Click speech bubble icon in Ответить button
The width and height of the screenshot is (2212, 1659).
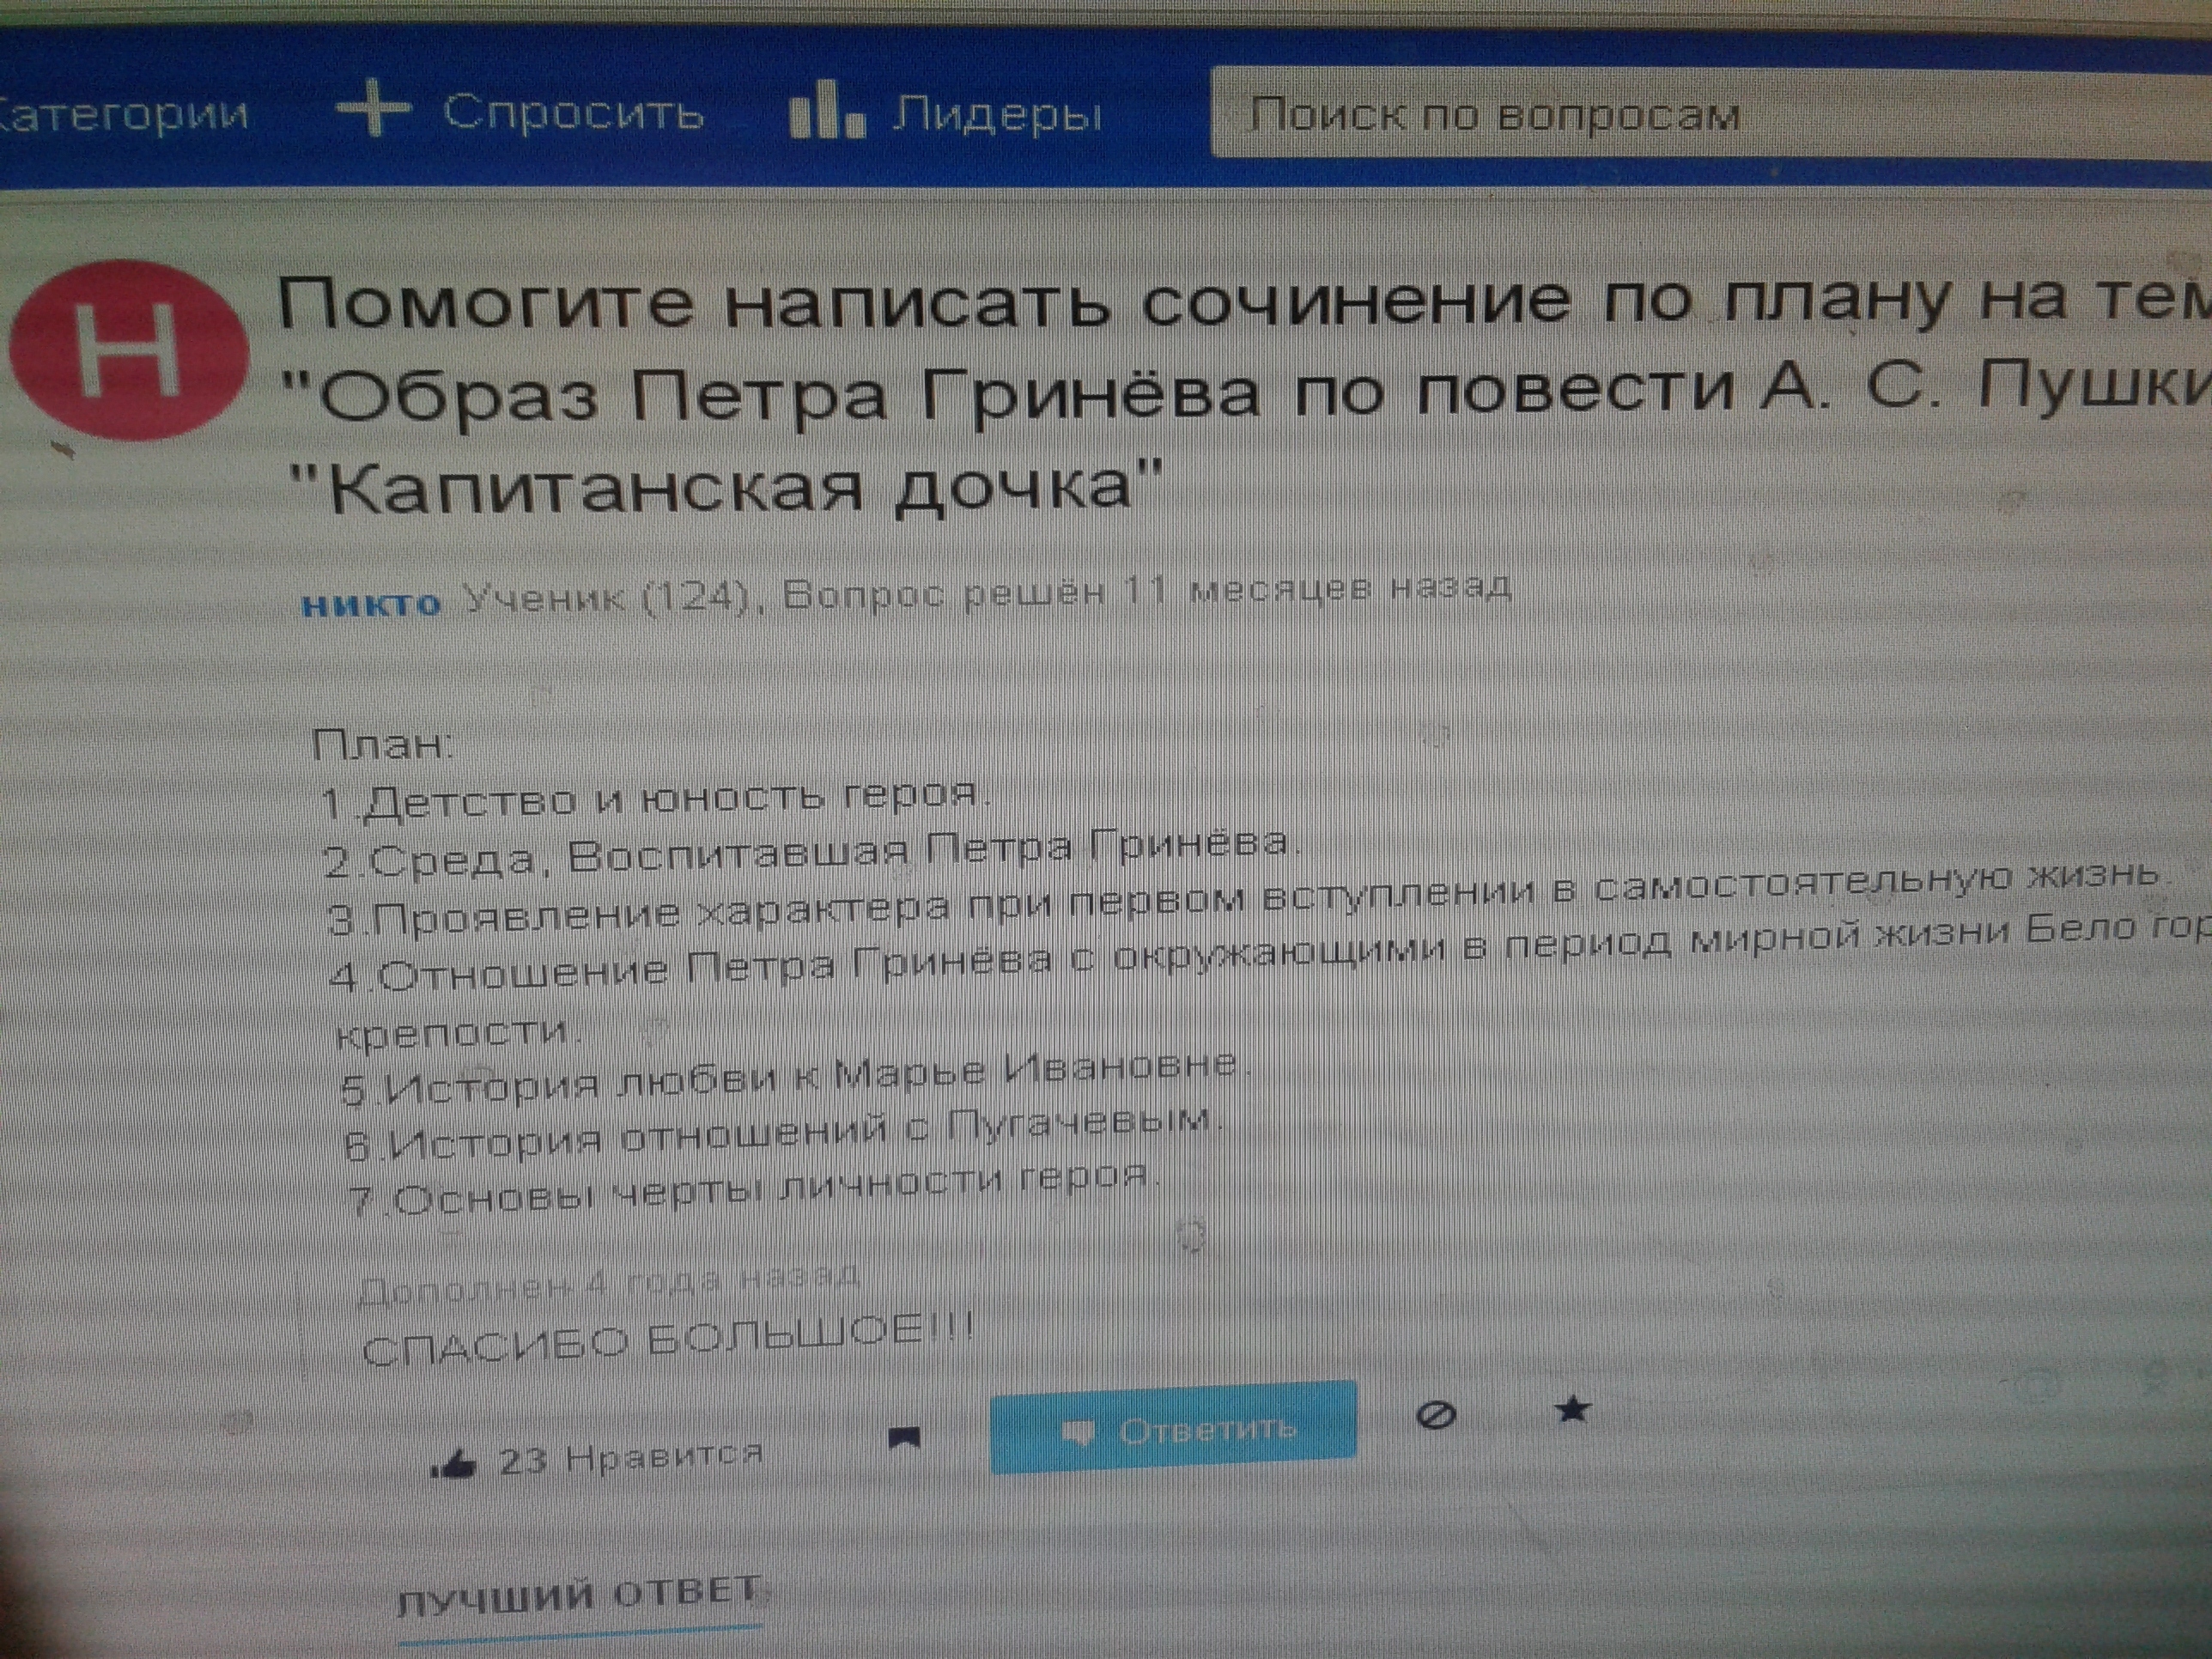(x=1078, y=1432)
